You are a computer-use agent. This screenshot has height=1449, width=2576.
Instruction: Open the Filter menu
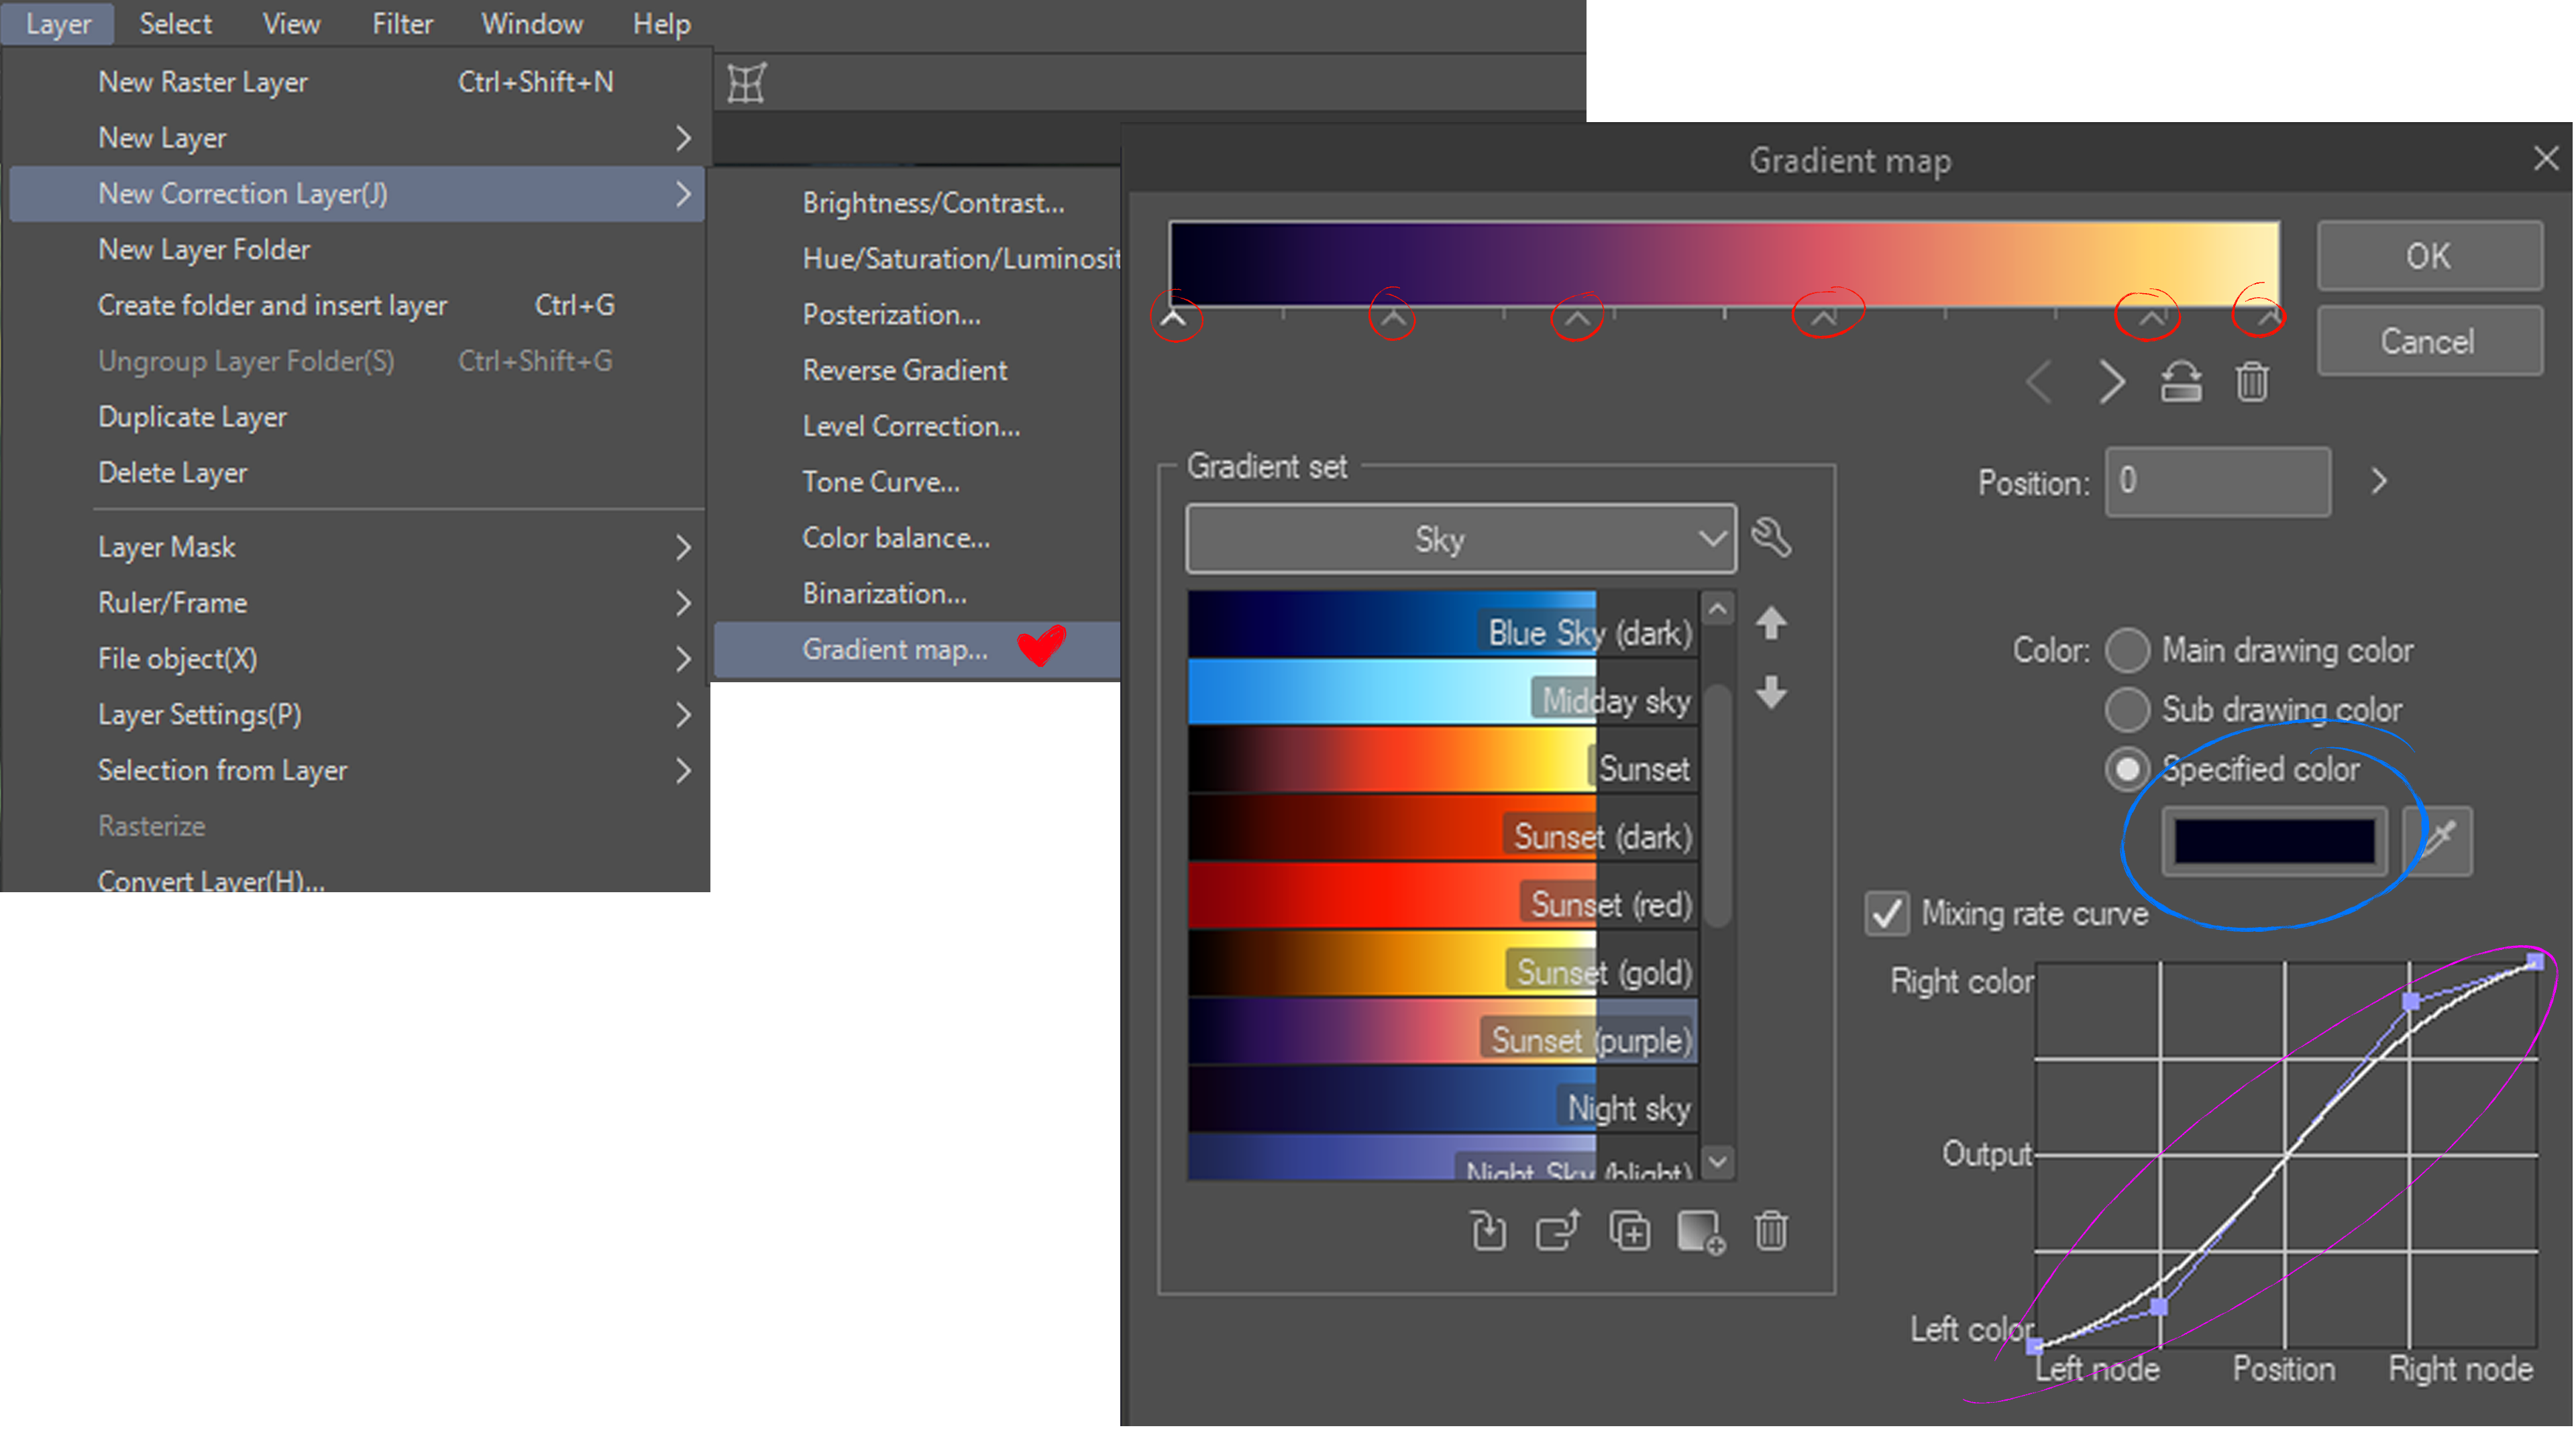tap(402, 23)
